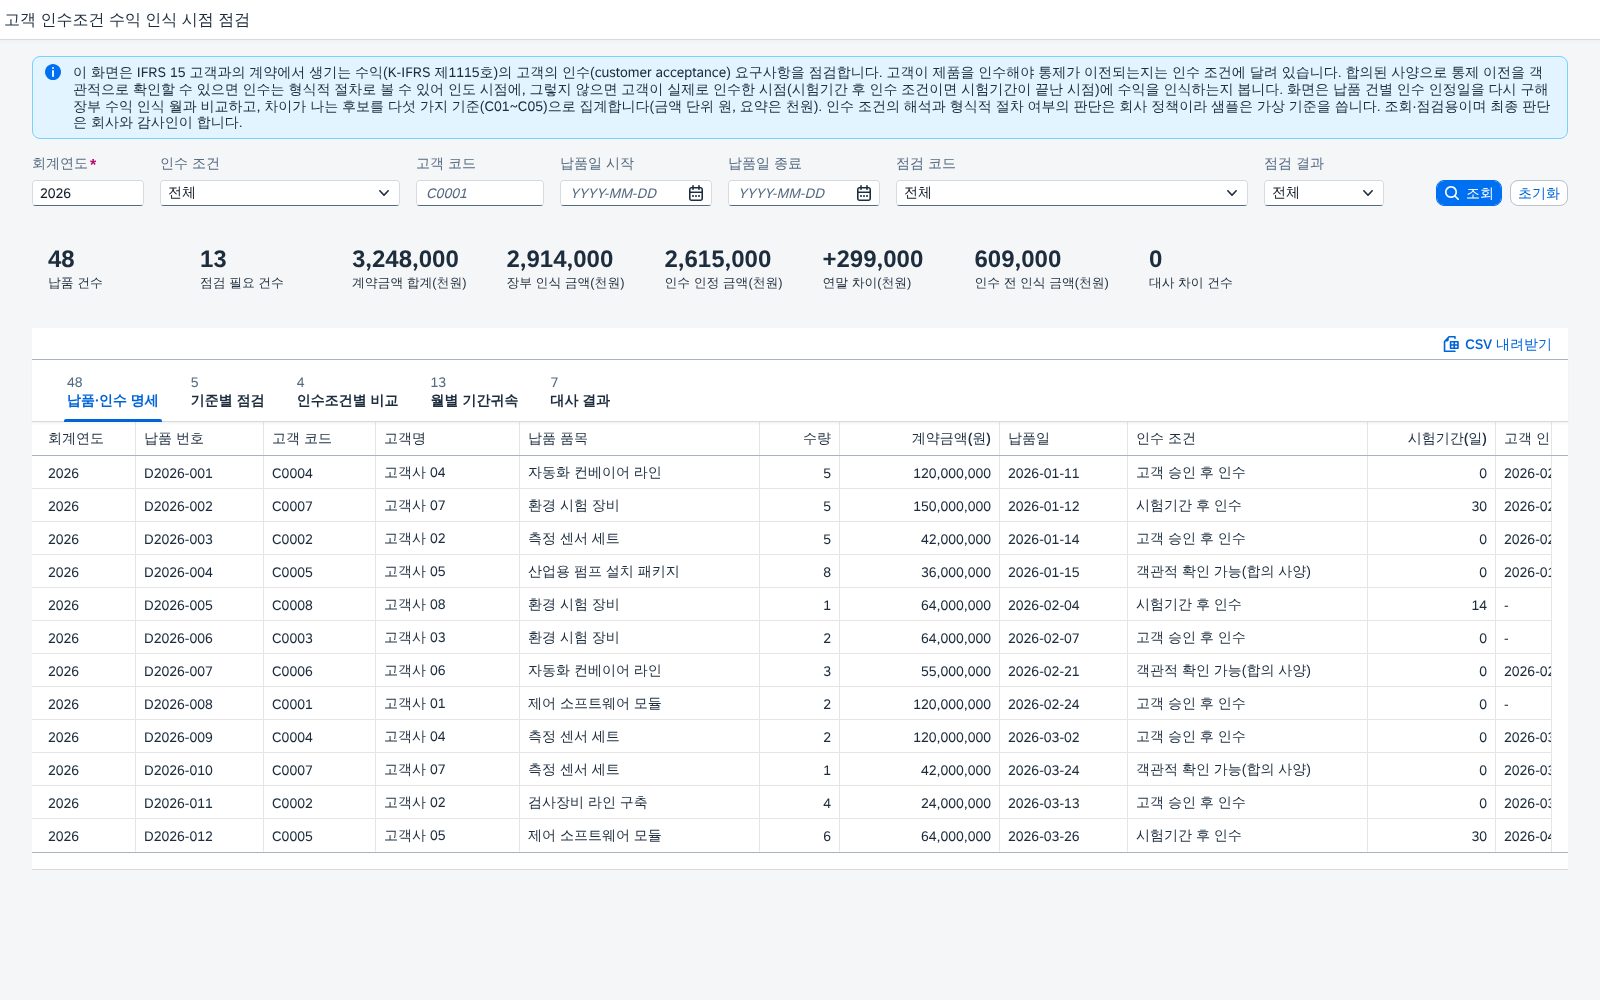This screenshot has height=1000, width=1600.
Task: Click the 점검 필요 건수 KPI value 13
Action: coord(213,259)
